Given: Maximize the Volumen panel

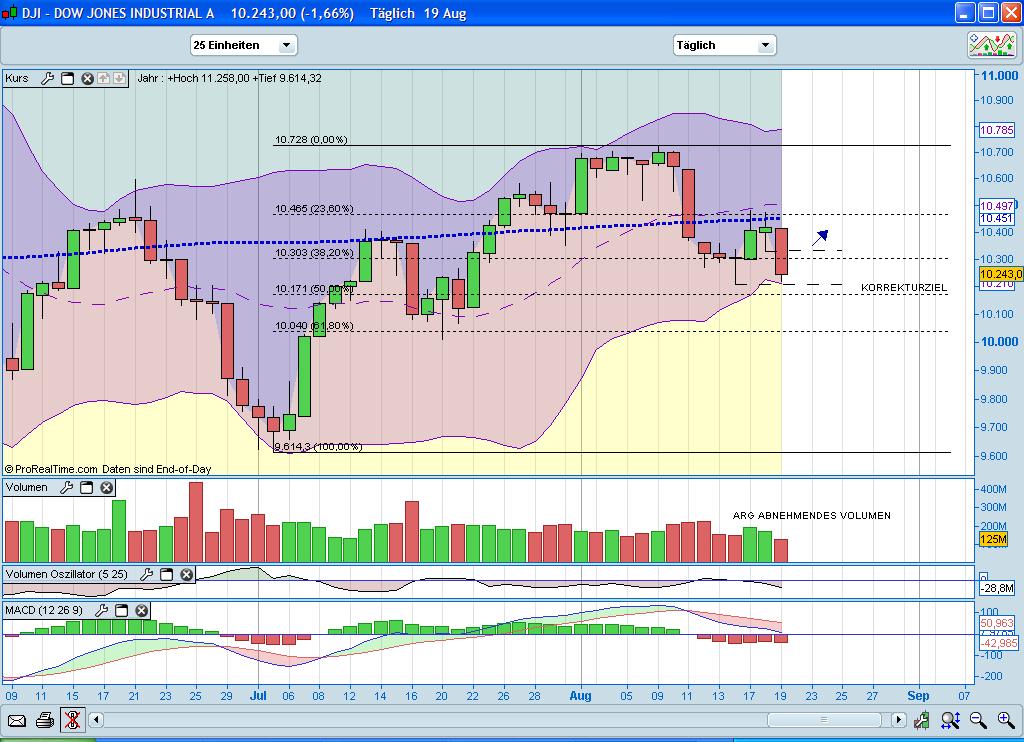Looking at the screenshot, I should point(86,487).
